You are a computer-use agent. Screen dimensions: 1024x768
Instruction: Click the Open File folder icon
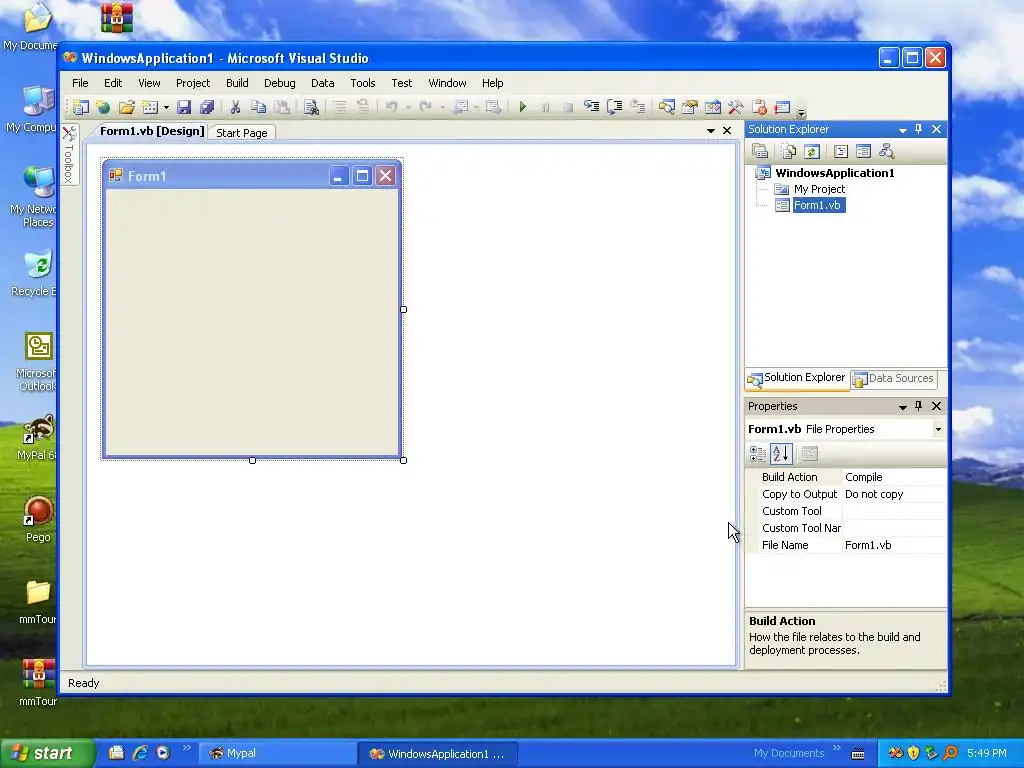click(127, 107)
